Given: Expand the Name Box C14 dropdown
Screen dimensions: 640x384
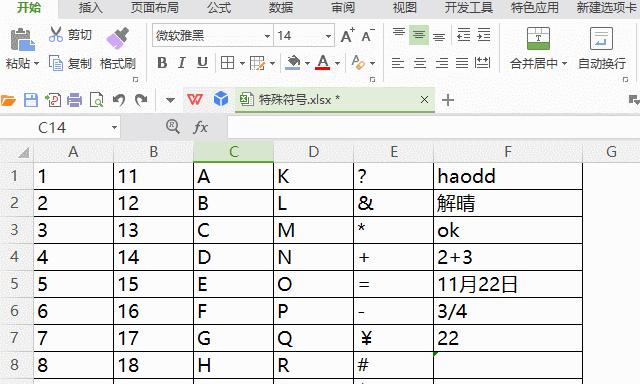Looking at the screenshot, I should pyautogui.click(x=114, y=128).
